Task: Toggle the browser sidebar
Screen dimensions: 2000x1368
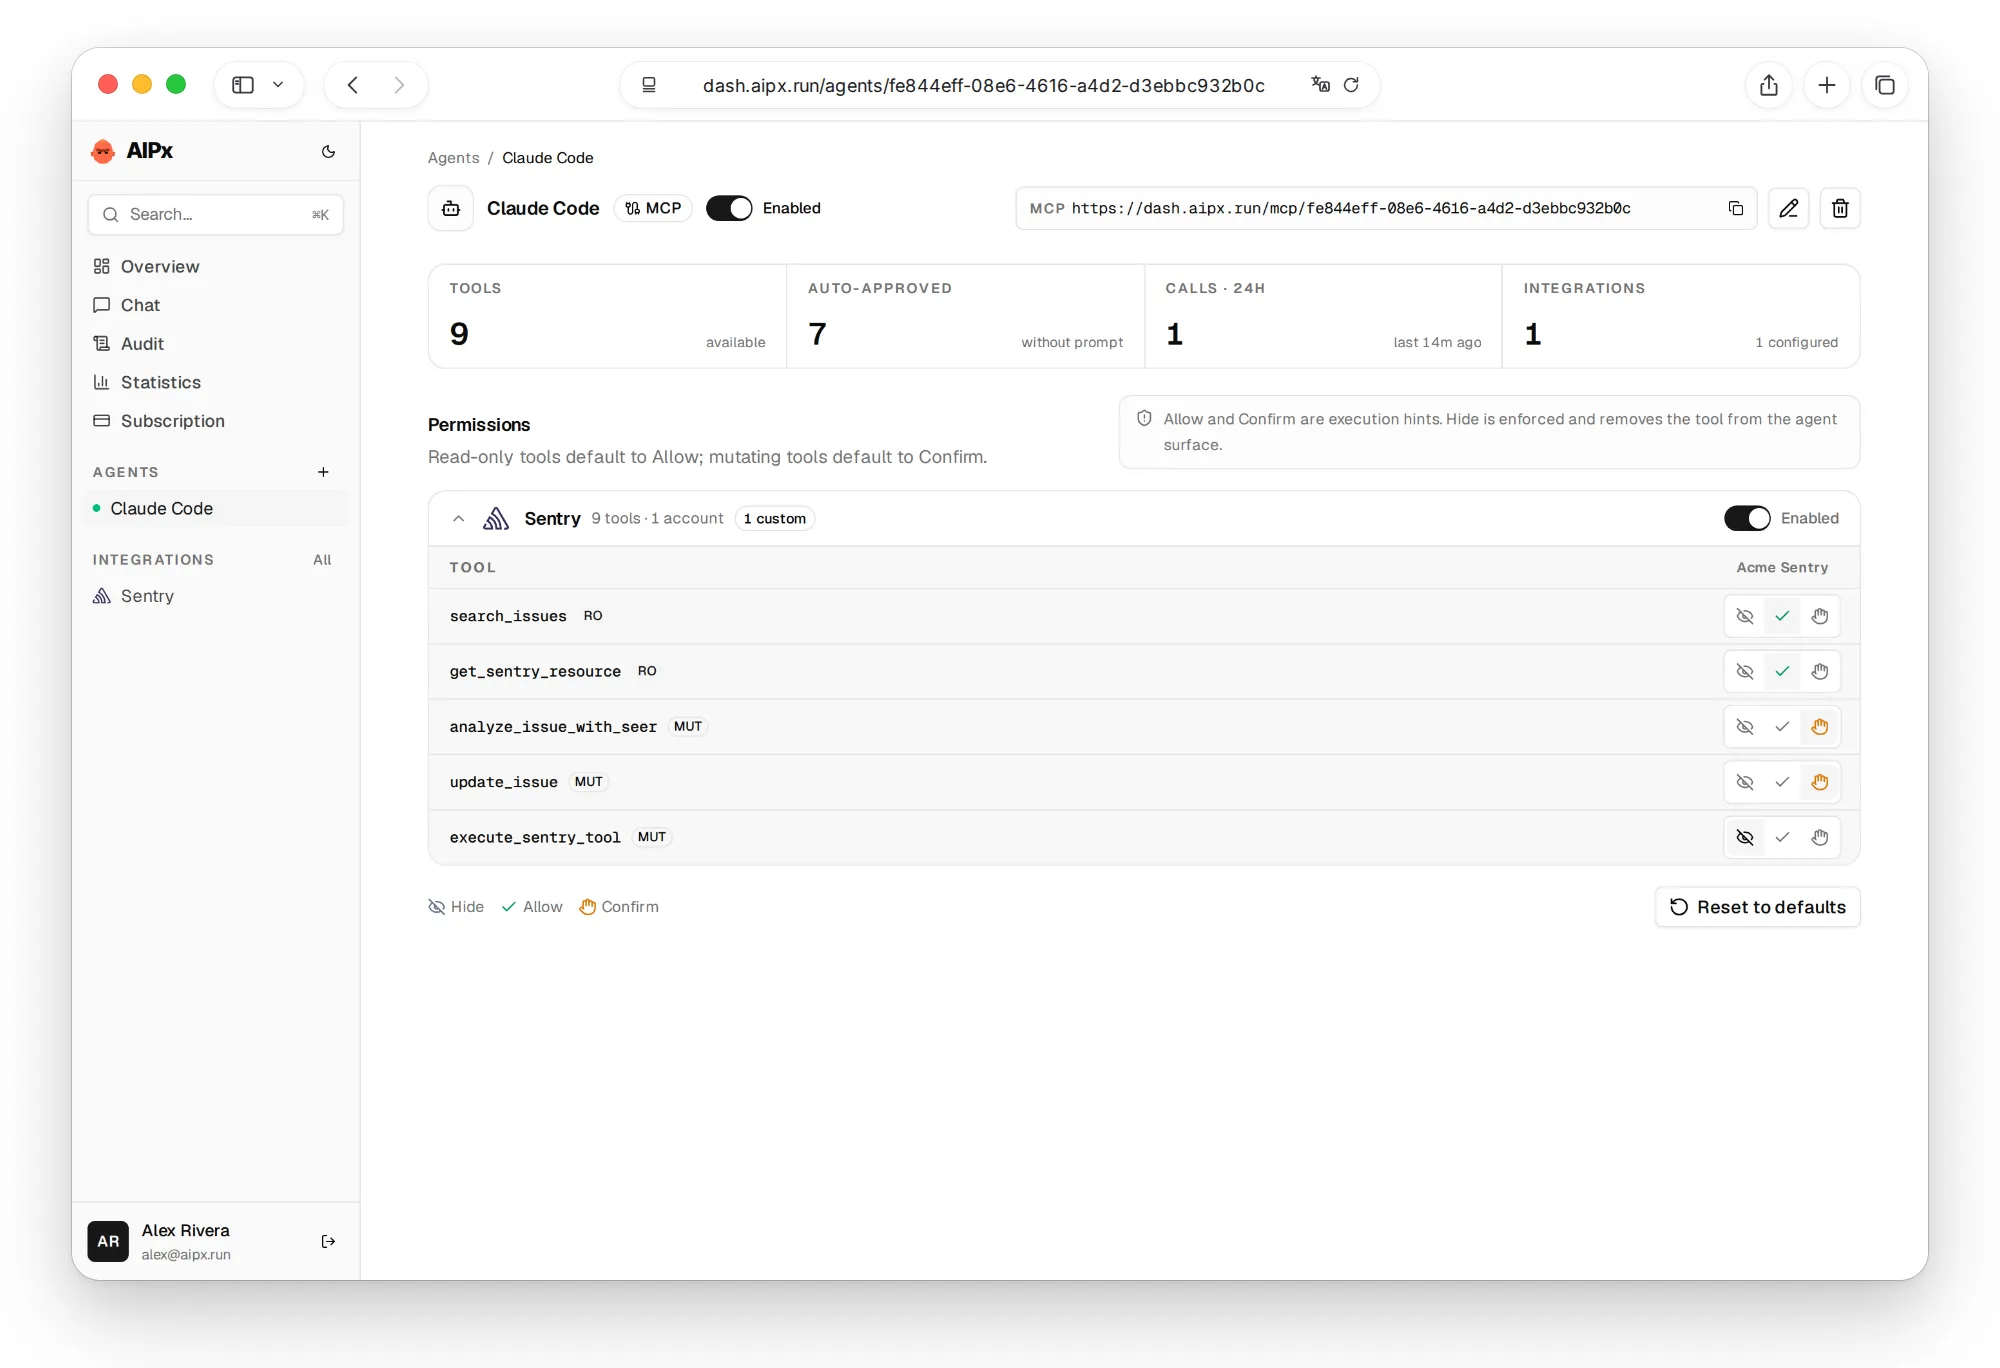Action: click(243, 85)
